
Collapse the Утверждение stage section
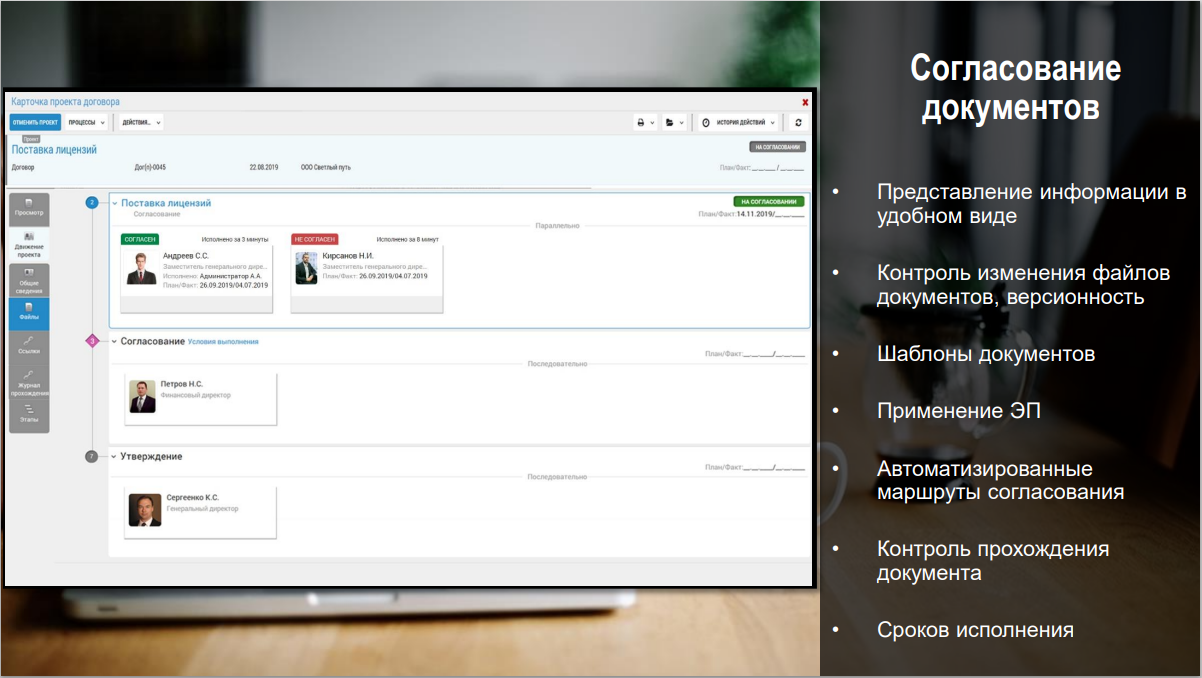115,456
